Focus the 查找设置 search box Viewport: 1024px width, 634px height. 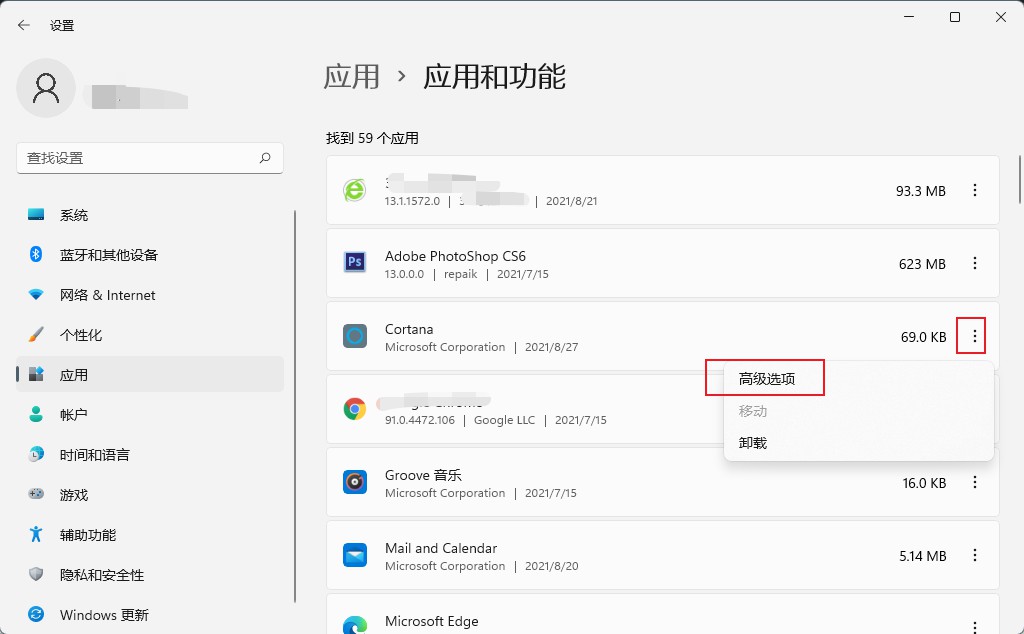point(150,158)
